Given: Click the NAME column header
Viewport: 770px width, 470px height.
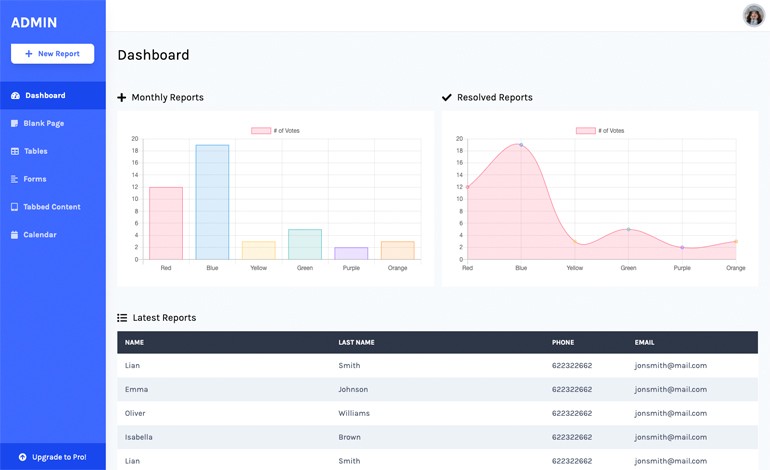Looking at the screenshot, I should pos(135,342).
